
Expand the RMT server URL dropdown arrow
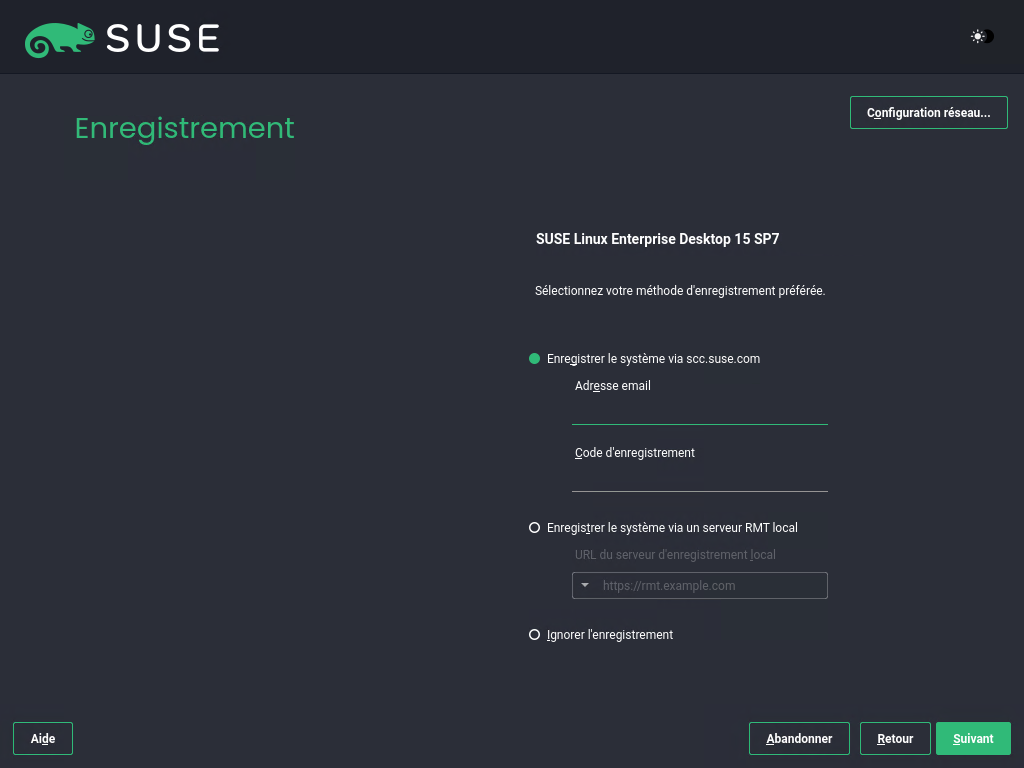click(585, 585)
